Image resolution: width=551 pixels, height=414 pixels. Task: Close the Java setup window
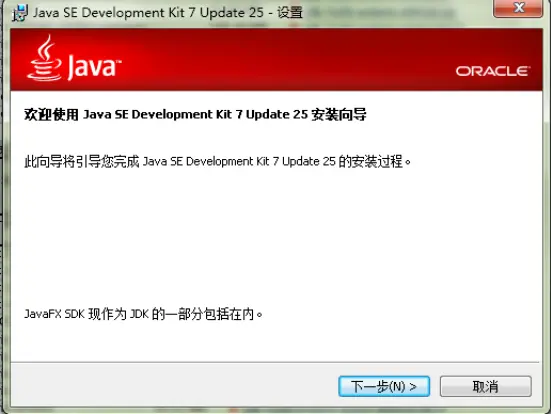(x=518, y=8)
